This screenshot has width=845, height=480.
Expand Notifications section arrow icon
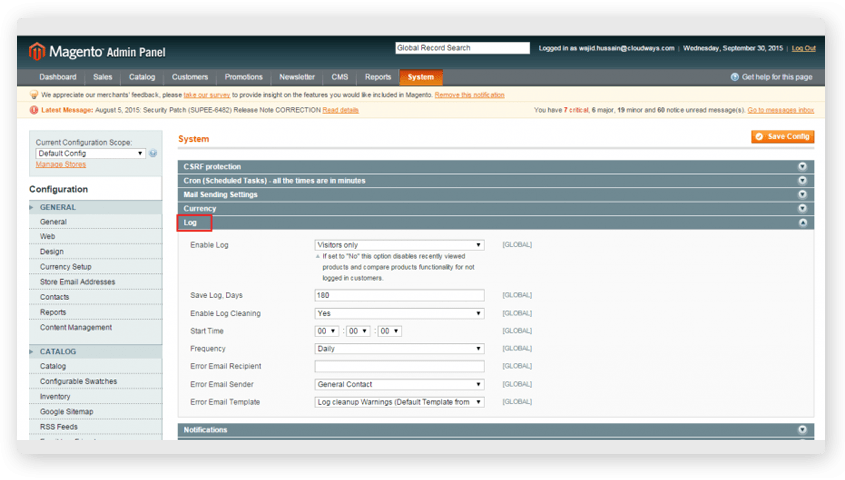pos(802,430)
